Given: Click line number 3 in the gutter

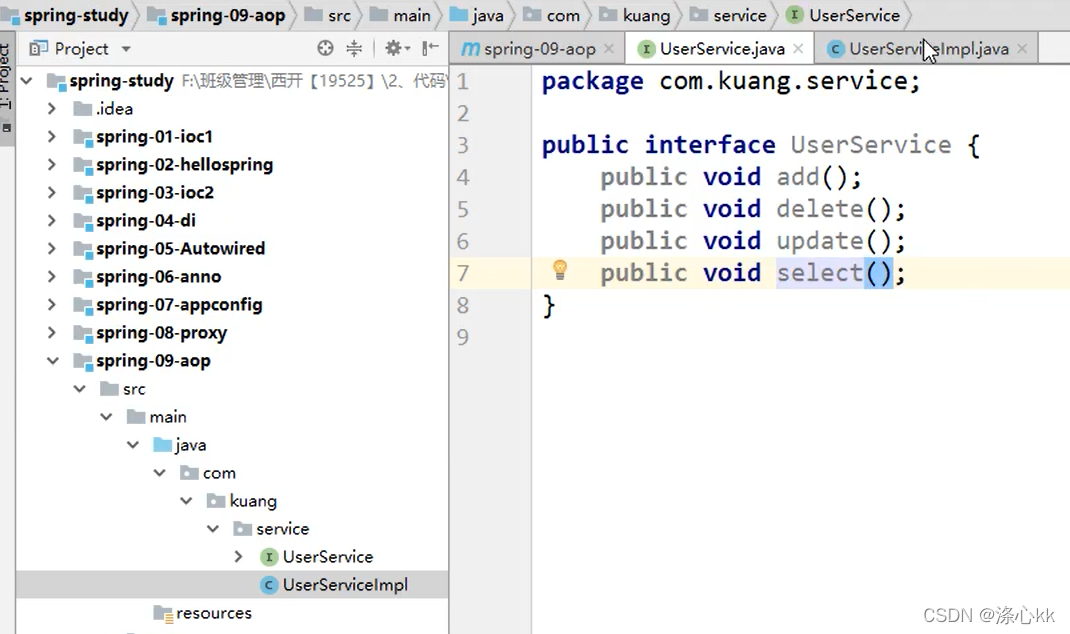Looking at the screenshot, I should [463, 145].
